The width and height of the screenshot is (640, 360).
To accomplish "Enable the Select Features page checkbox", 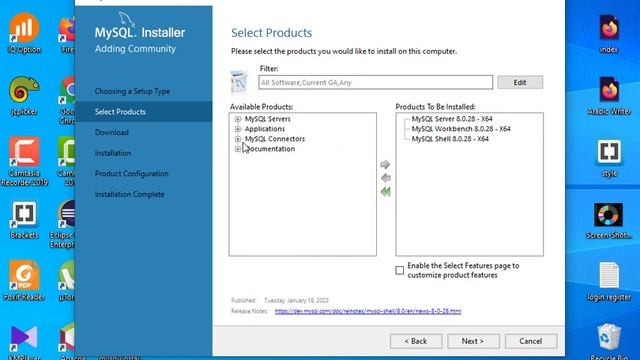I will click(400, 270).
